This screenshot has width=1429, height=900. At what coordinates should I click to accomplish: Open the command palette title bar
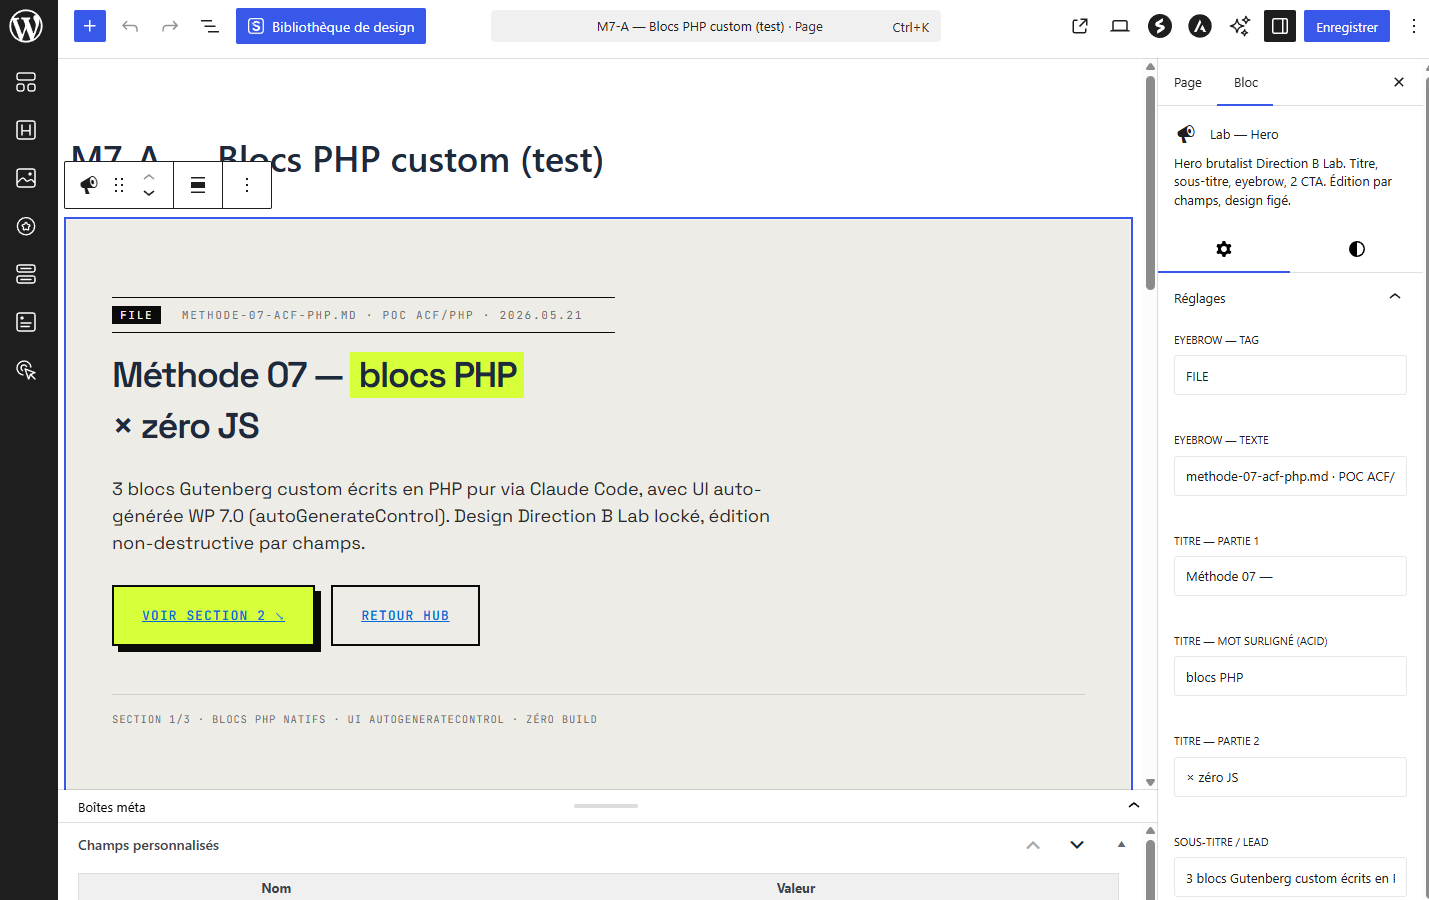coord(716,27)
